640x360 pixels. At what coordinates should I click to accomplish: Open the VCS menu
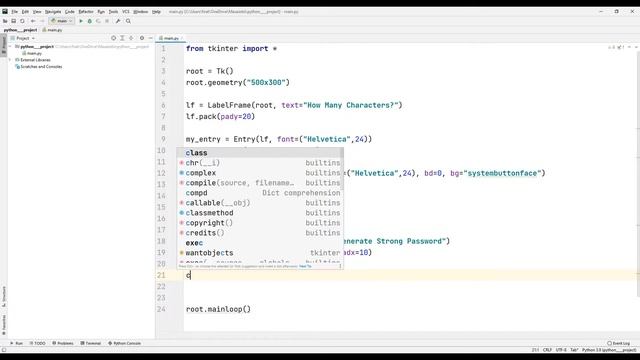coord(126,12)
